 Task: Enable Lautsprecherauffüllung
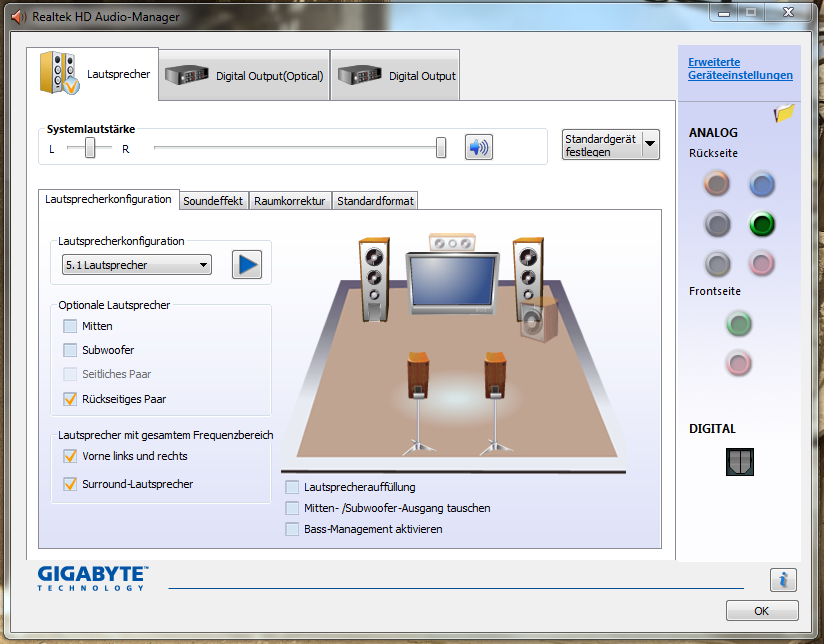click(292, 487)
